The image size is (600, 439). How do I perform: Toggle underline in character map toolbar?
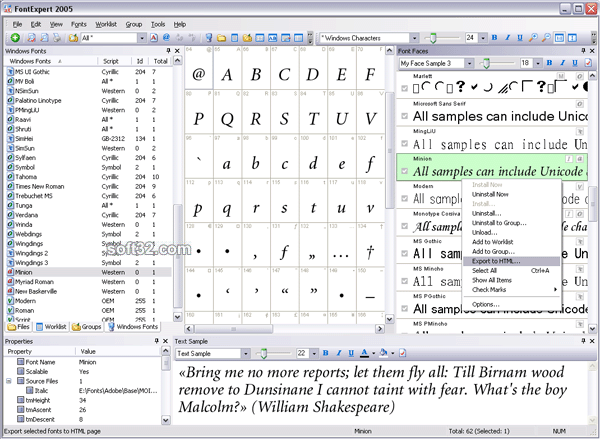click(520, 38)
